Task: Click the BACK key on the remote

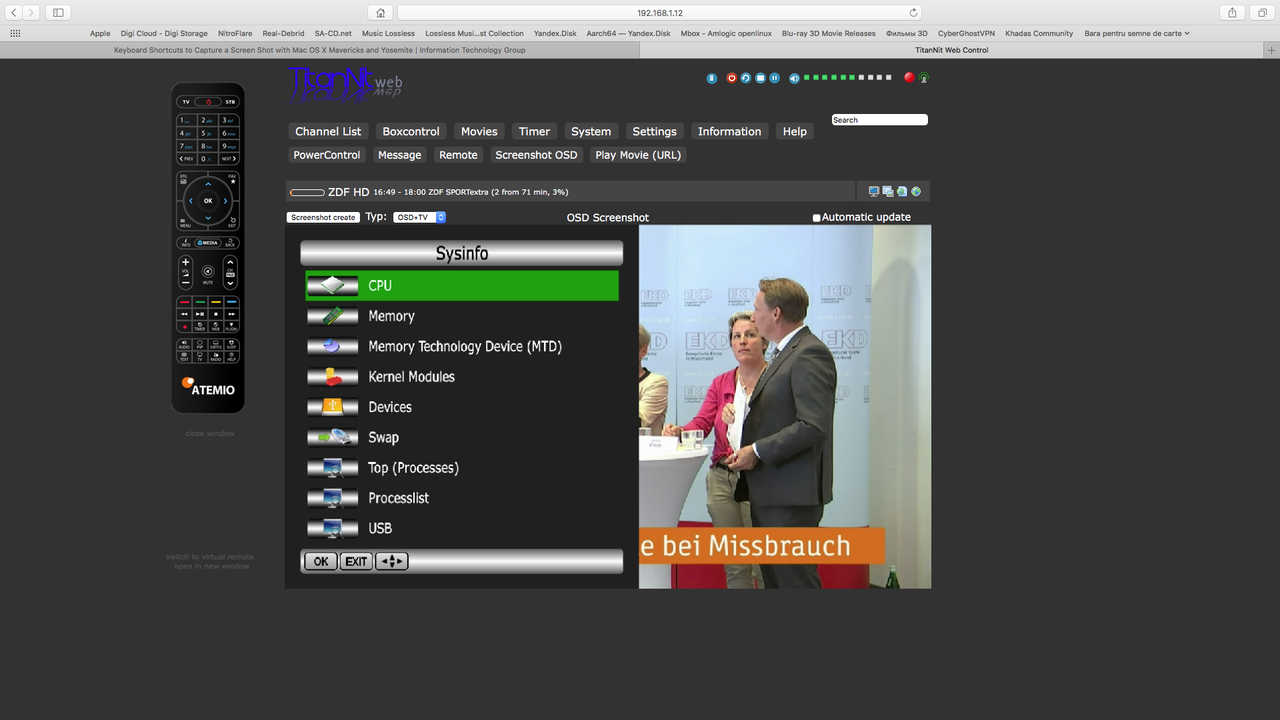Action: point(230,243)
